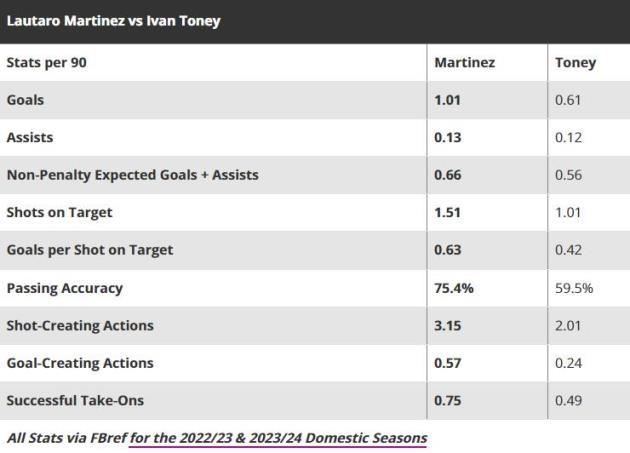
Task: Click the Martinez column header
Action: 464,62
